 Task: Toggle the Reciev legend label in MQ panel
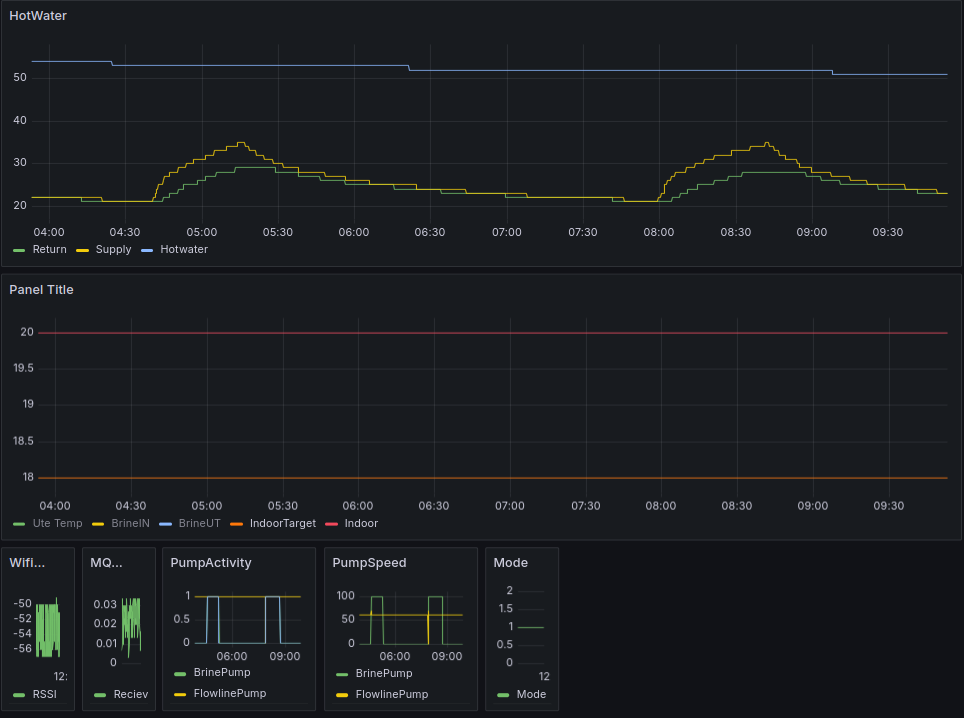[130, 694]
